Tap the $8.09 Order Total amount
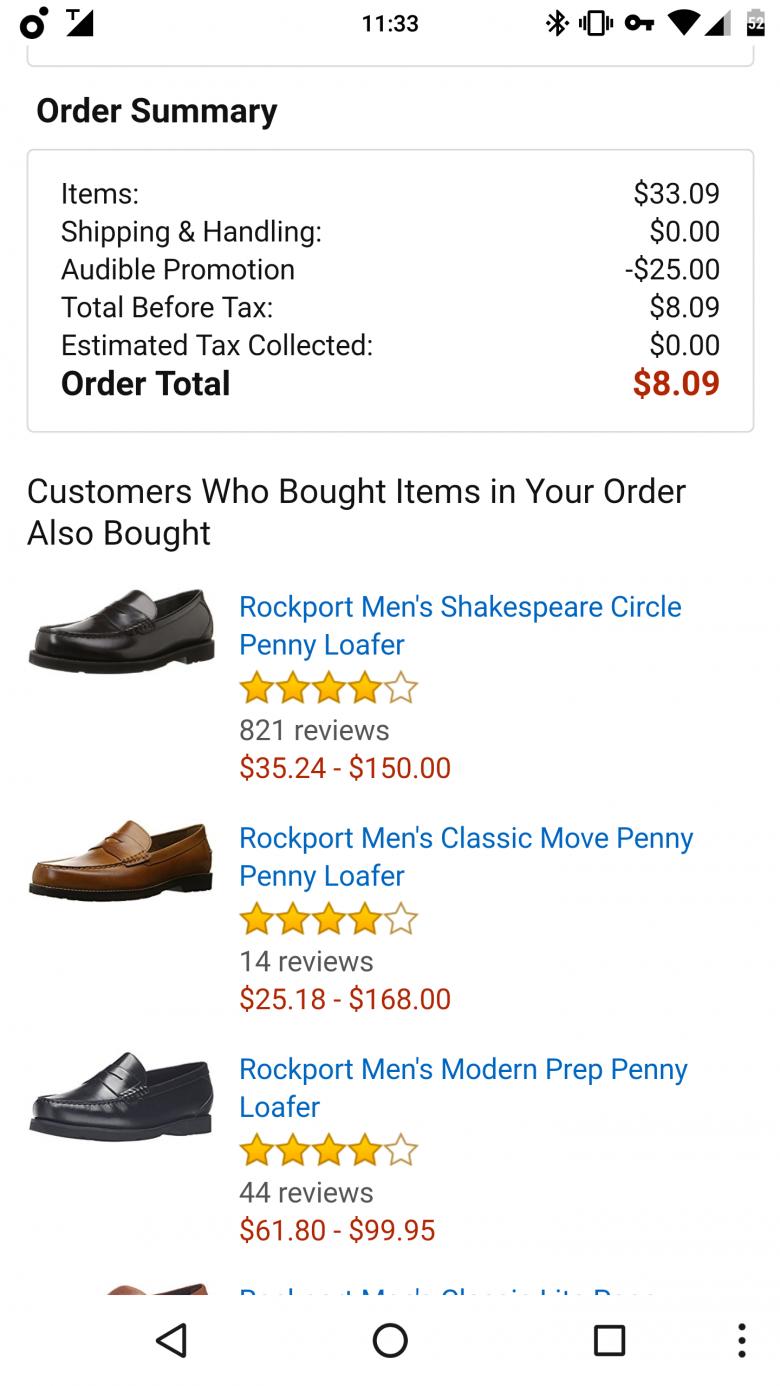The image size is (780, 1386). (676, 383)
